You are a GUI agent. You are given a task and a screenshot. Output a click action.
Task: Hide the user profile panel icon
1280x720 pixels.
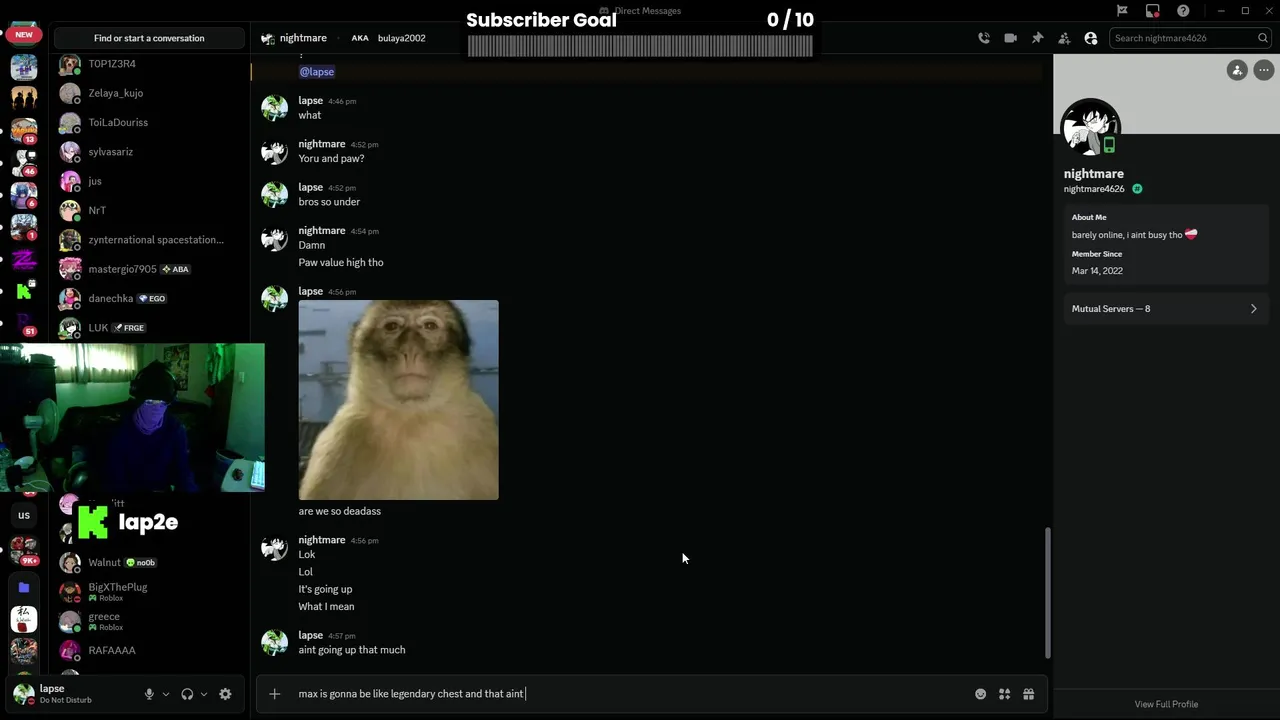(1091, 38)
